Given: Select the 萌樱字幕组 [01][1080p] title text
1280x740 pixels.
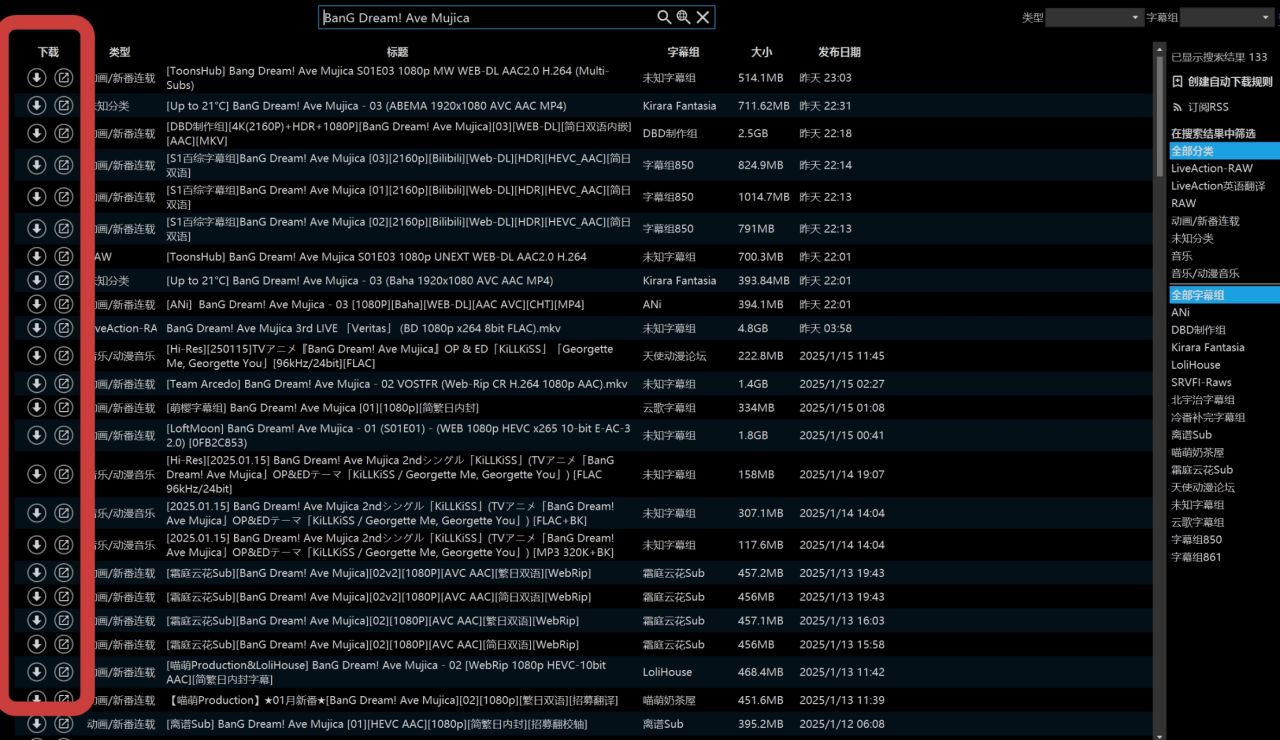Looking at the screenshot, I should click(x=324, y=407).
